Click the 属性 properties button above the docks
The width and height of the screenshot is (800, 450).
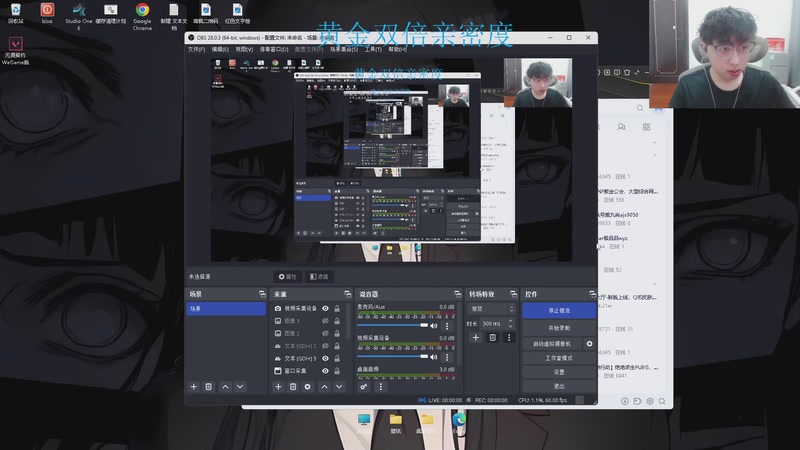[287, 277]
